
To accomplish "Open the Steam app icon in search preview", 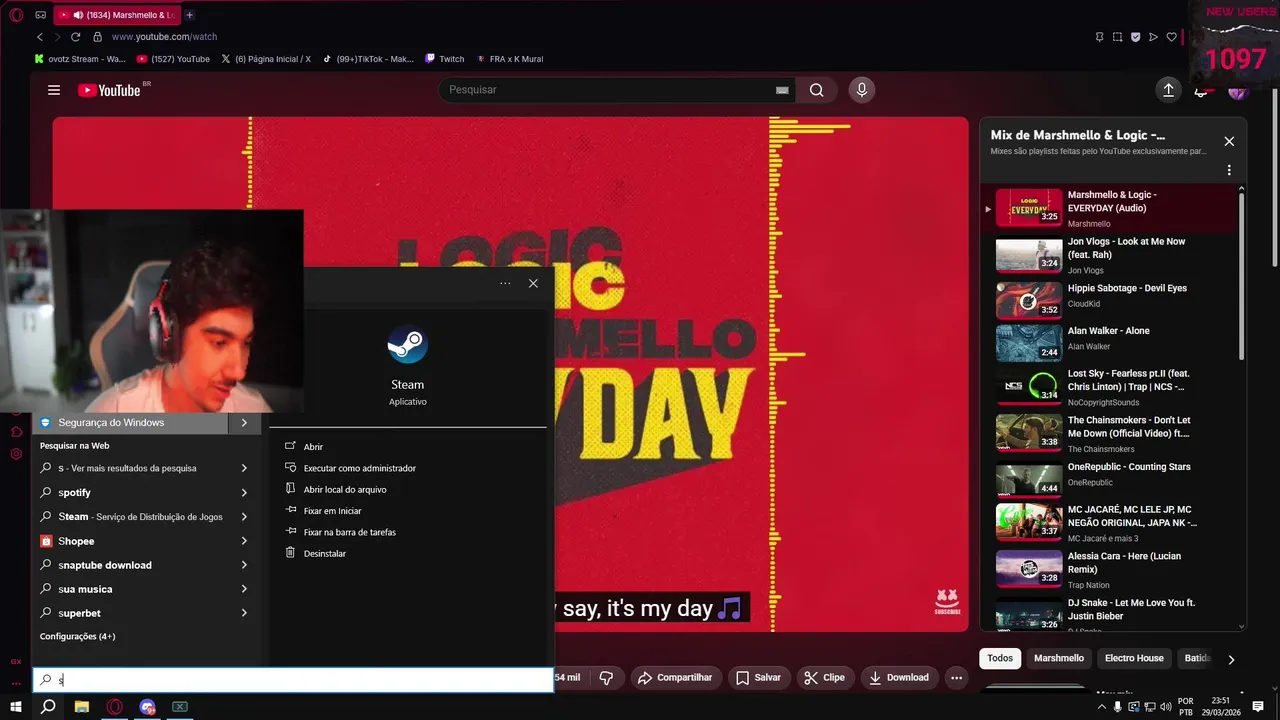I will [407, 346].
